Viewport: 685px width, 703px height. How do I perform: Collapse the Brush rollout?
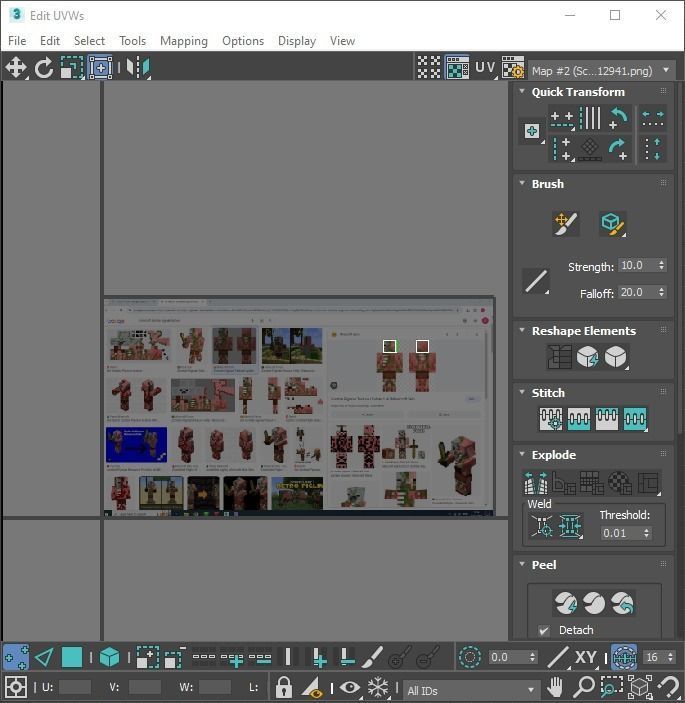pyautogui.click(x=522, y=183)
